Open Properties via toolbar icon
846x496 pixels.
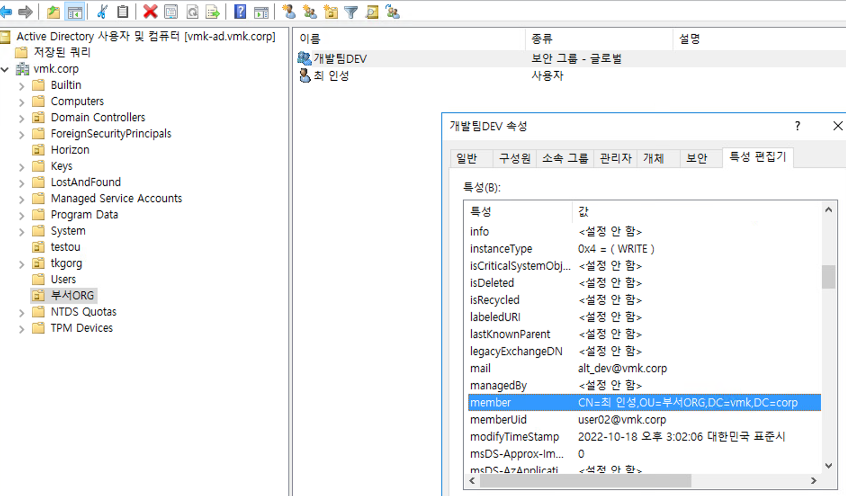point(171,11)
